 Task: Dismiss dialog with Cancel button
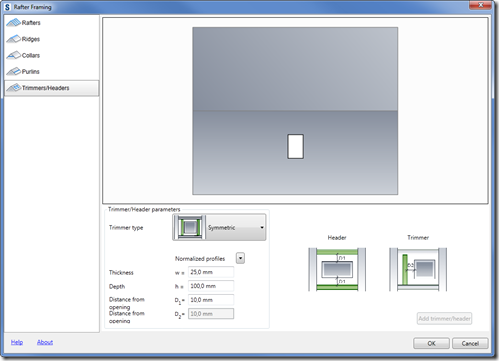click(x=470, y=343)
